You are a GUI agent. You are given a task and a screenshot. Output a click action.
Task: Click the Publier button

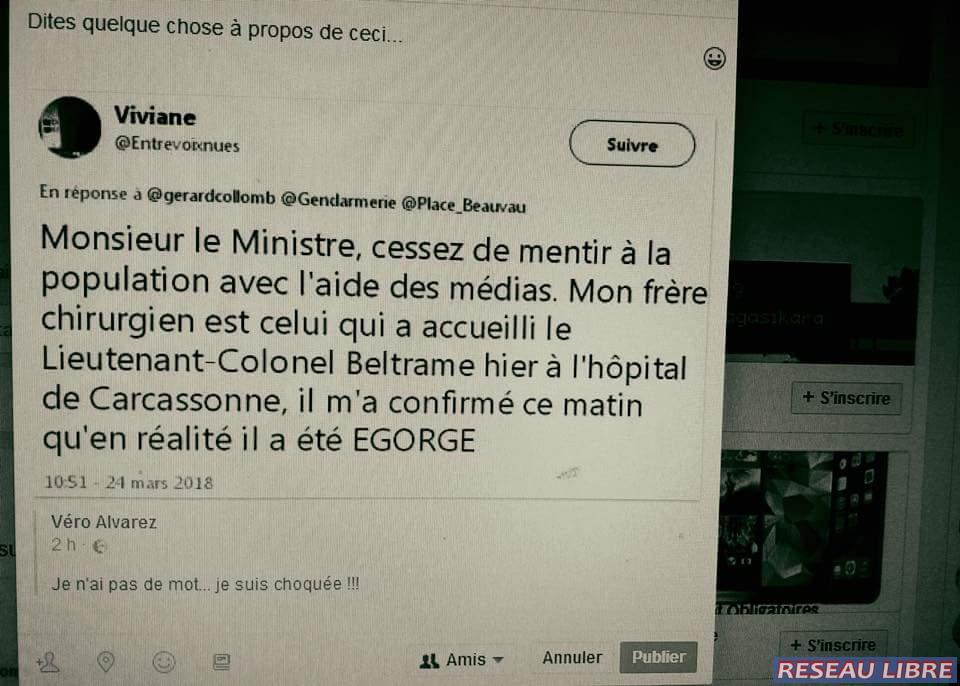point(658,657)
